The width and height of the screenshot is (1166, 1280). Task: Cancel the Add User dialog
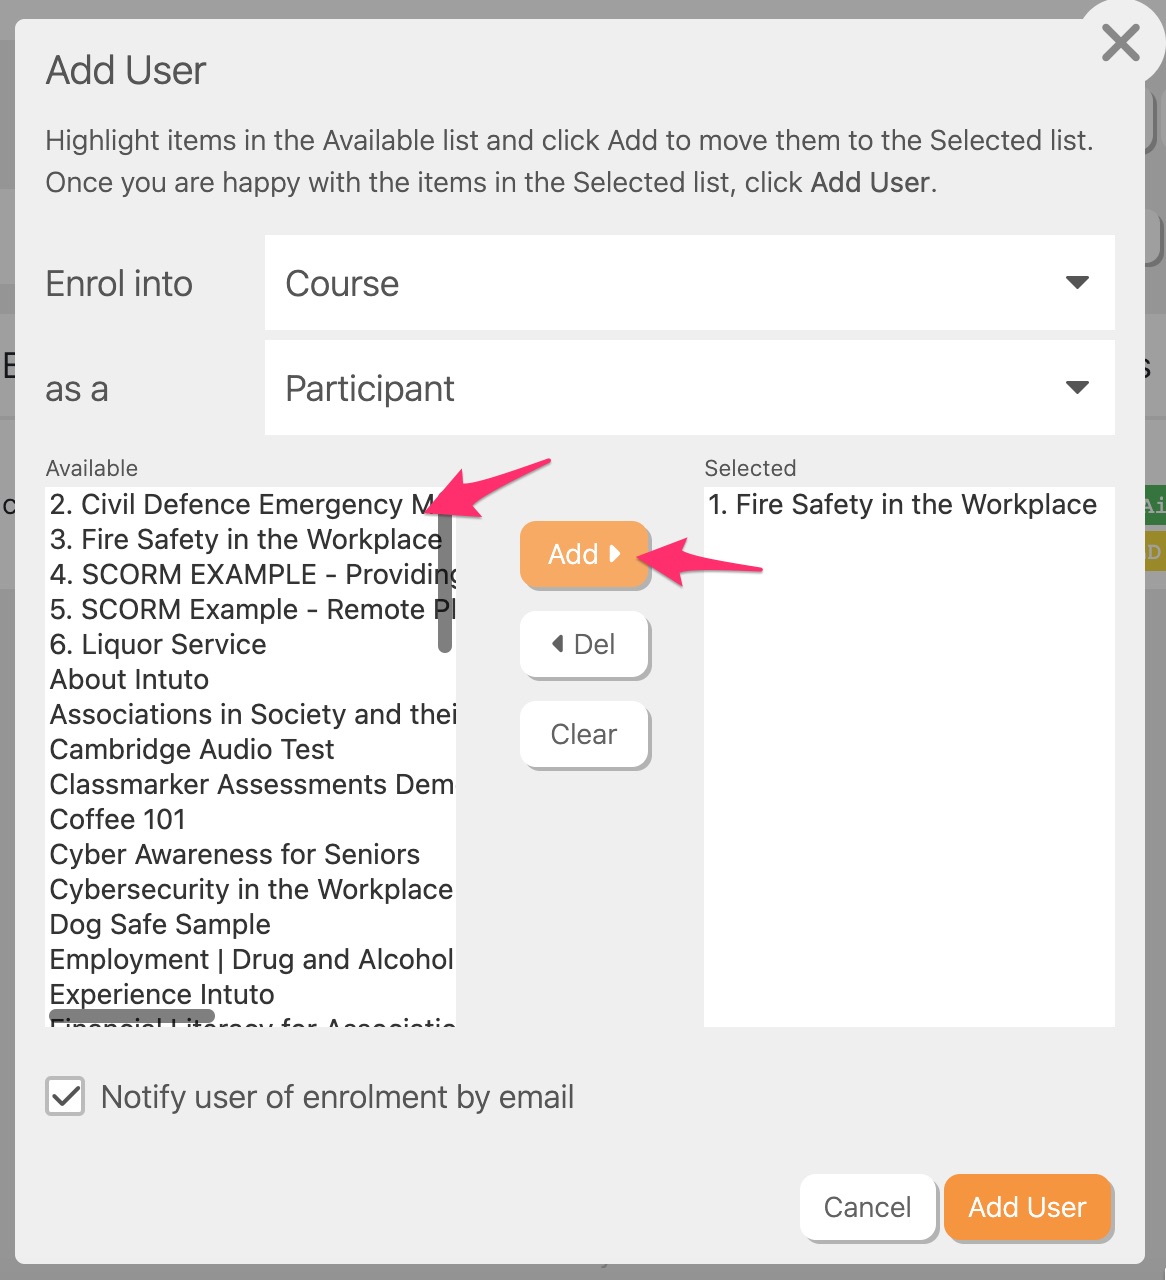coord(867,1207)
